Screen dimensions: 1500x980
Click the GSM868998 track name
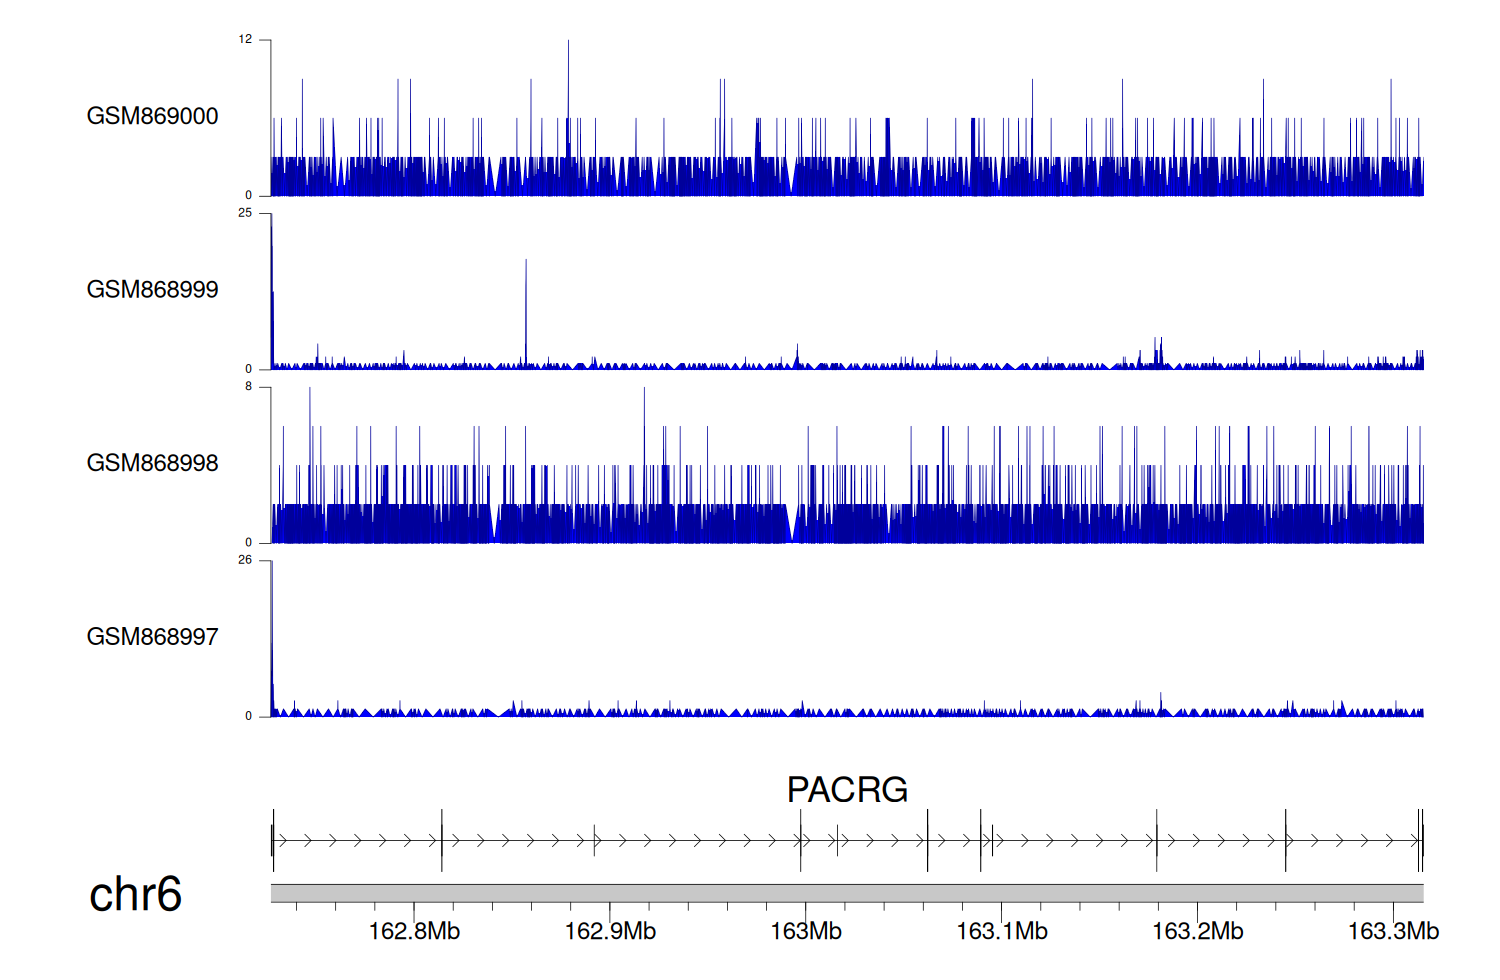(152, 463)
